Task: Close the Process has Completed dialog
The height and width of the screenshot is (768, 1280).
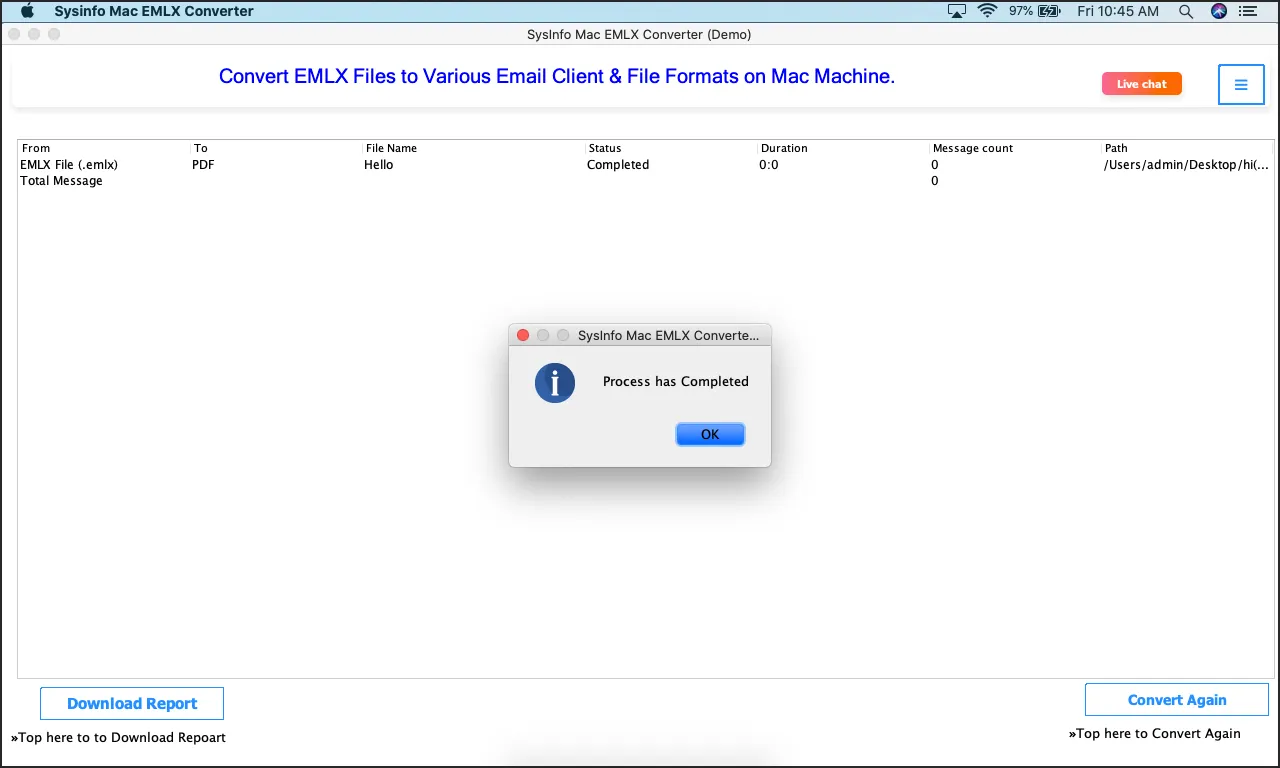Action: click(x=523, y=335)
